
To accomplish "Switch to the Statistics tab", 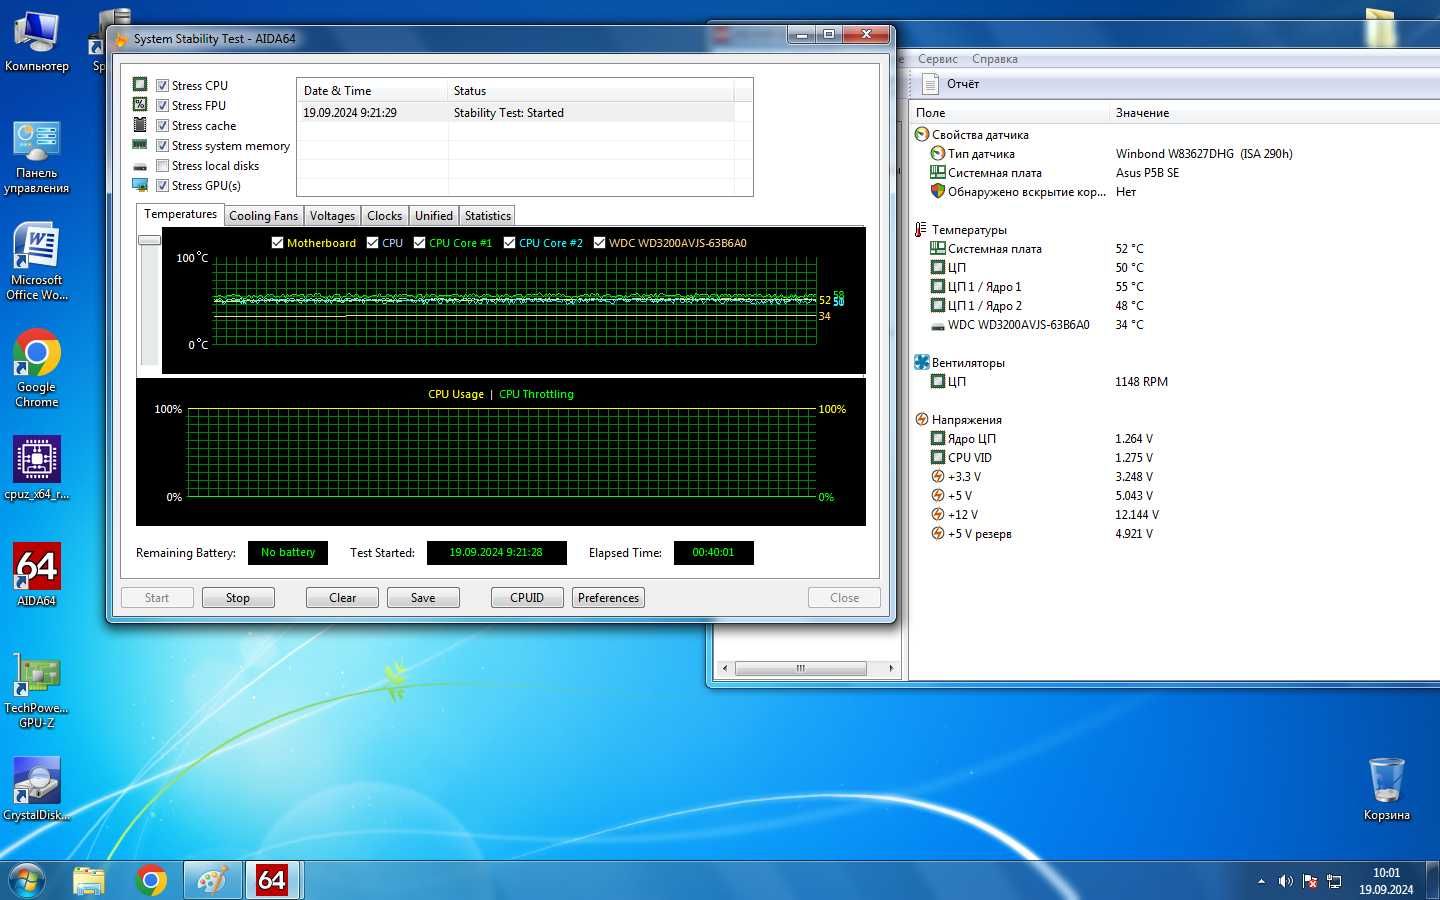I will pos(487,216).
